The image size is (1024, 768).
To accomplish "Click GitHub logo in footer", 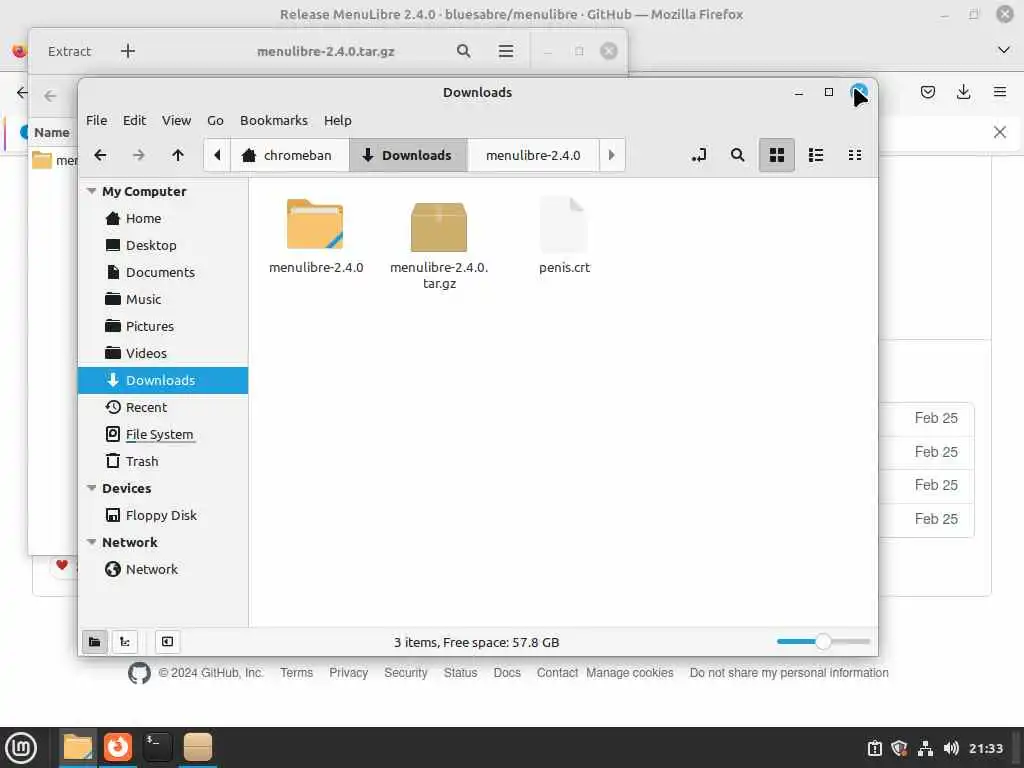I will click(x=139, y=673).
